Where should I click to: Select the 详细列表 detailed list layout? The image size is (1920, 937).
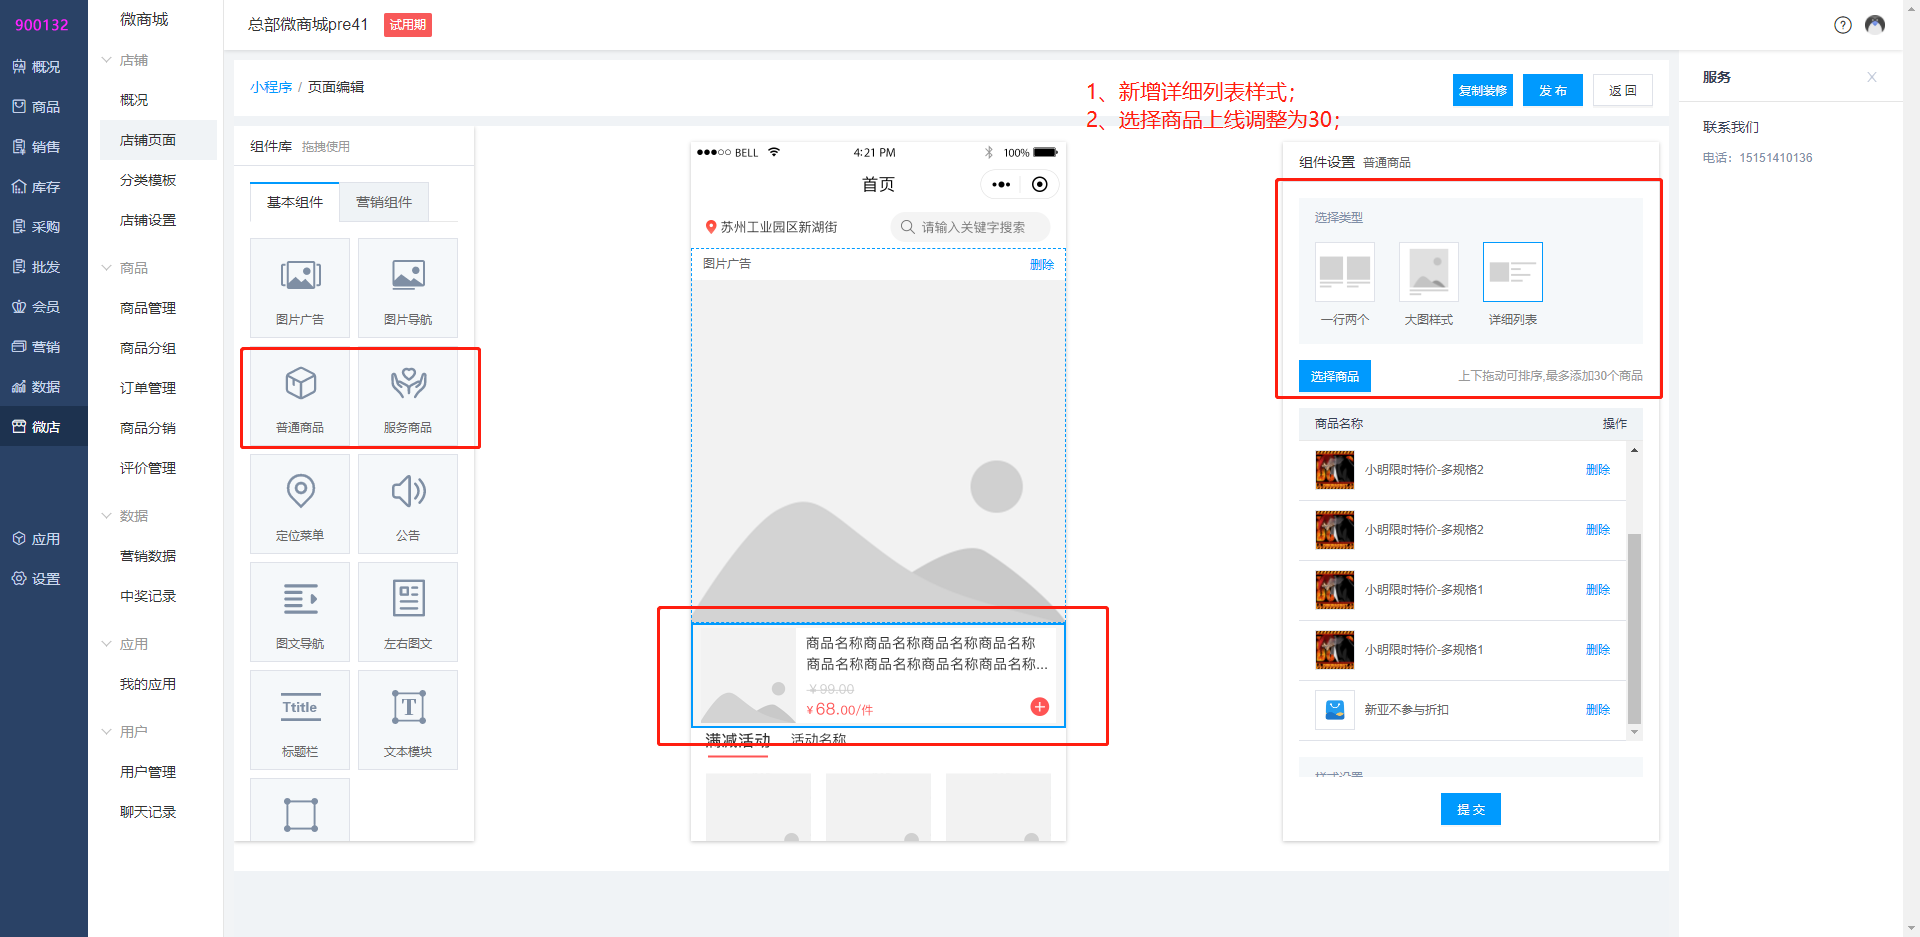[x=1512, y=273]
